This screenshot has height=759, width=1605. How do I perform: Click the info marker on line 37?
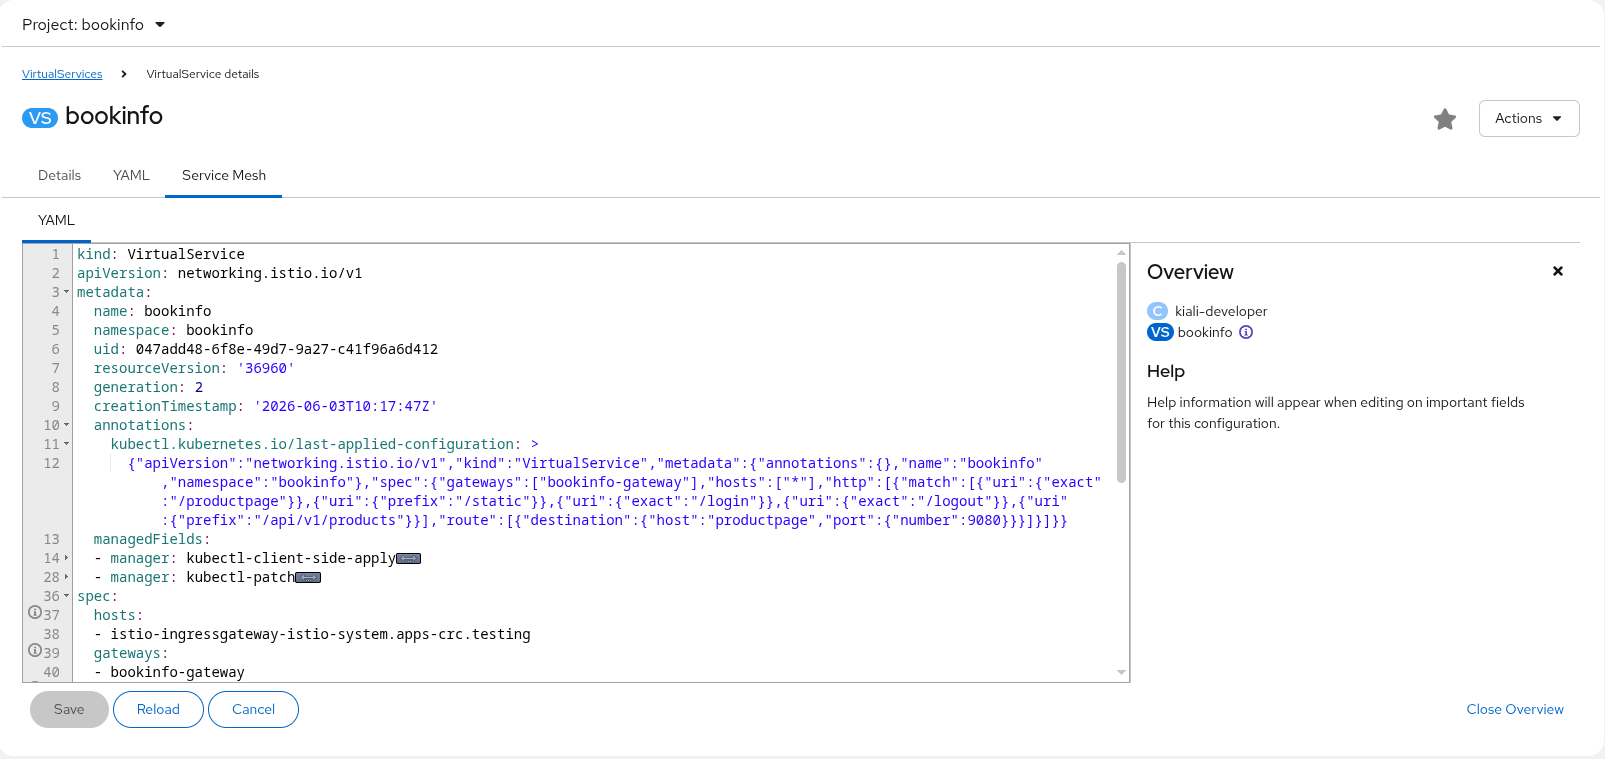tap(35, 612)
